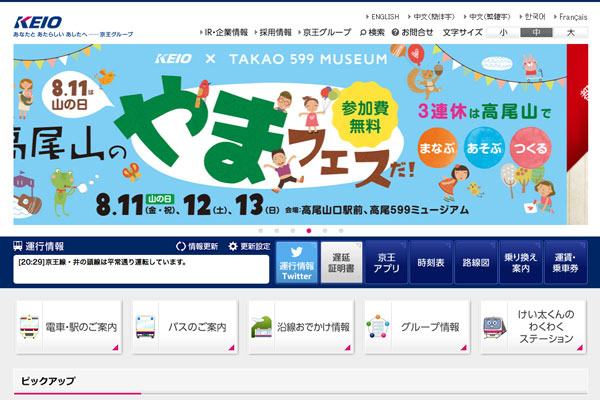Image resolution: width=600 pixels, height=400 pixels.
Task: Click the station icon for 沿線おでかけ情報
Action: [261, 327]
